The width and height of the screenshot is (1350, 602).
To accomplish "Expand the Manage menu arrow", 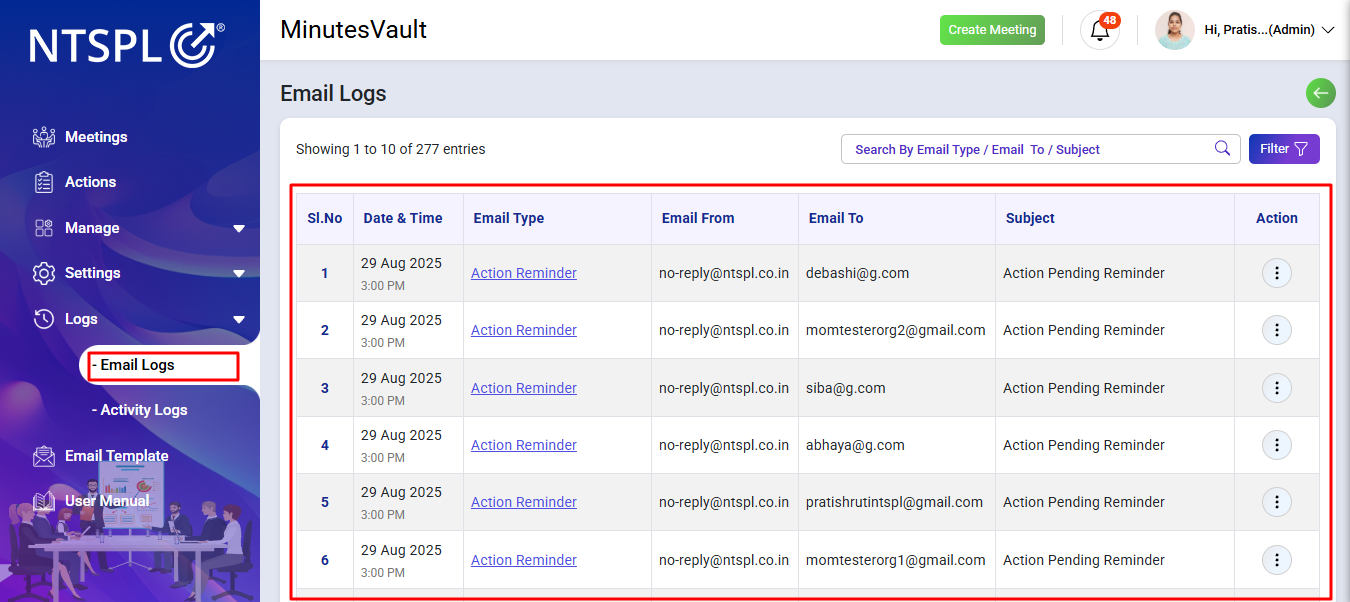I will [239, 229].
